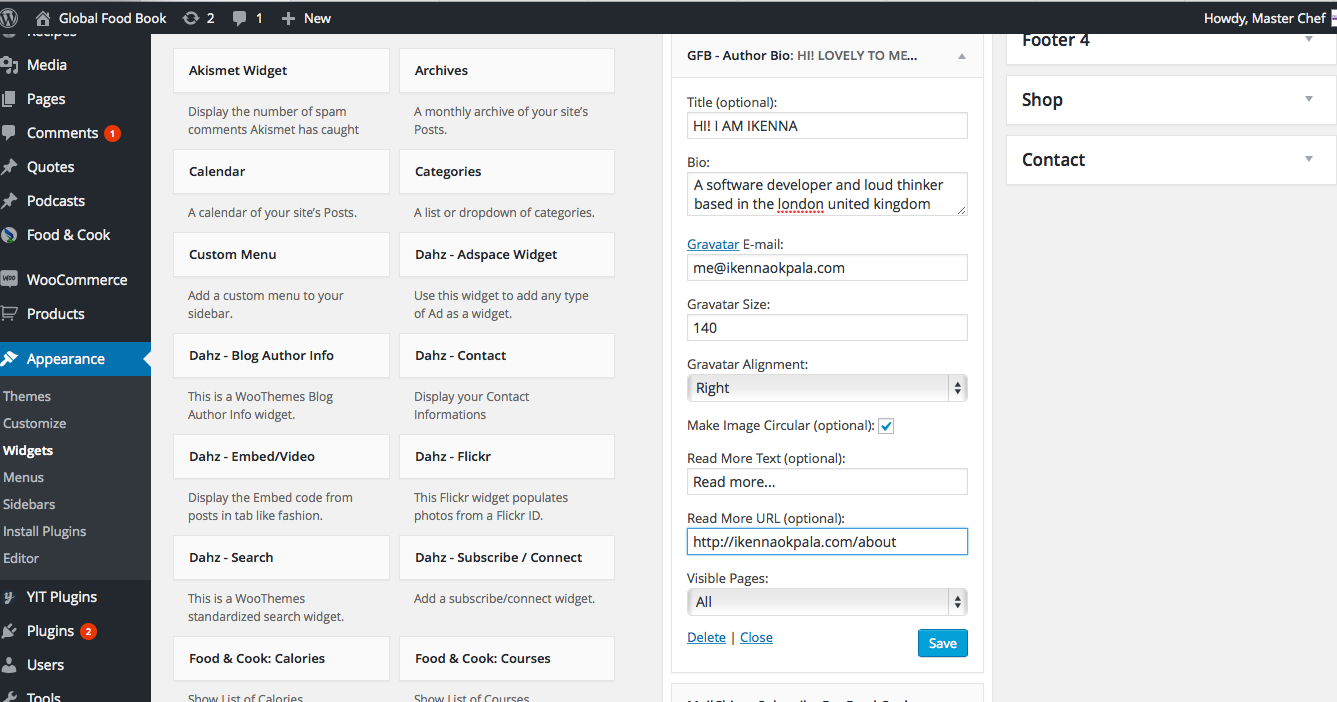1337x702 pixels.
Task: Expand the Shop widget area
Action: pos(1309,99)
